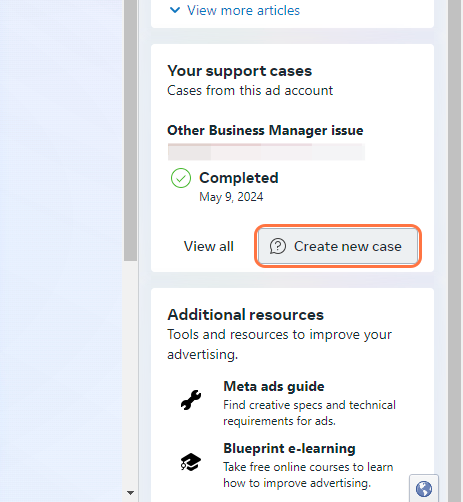Image resolution: width=463 pixels, height=502 pixels.
Task: Expand View more articles chevron
Action: [175, 10]
